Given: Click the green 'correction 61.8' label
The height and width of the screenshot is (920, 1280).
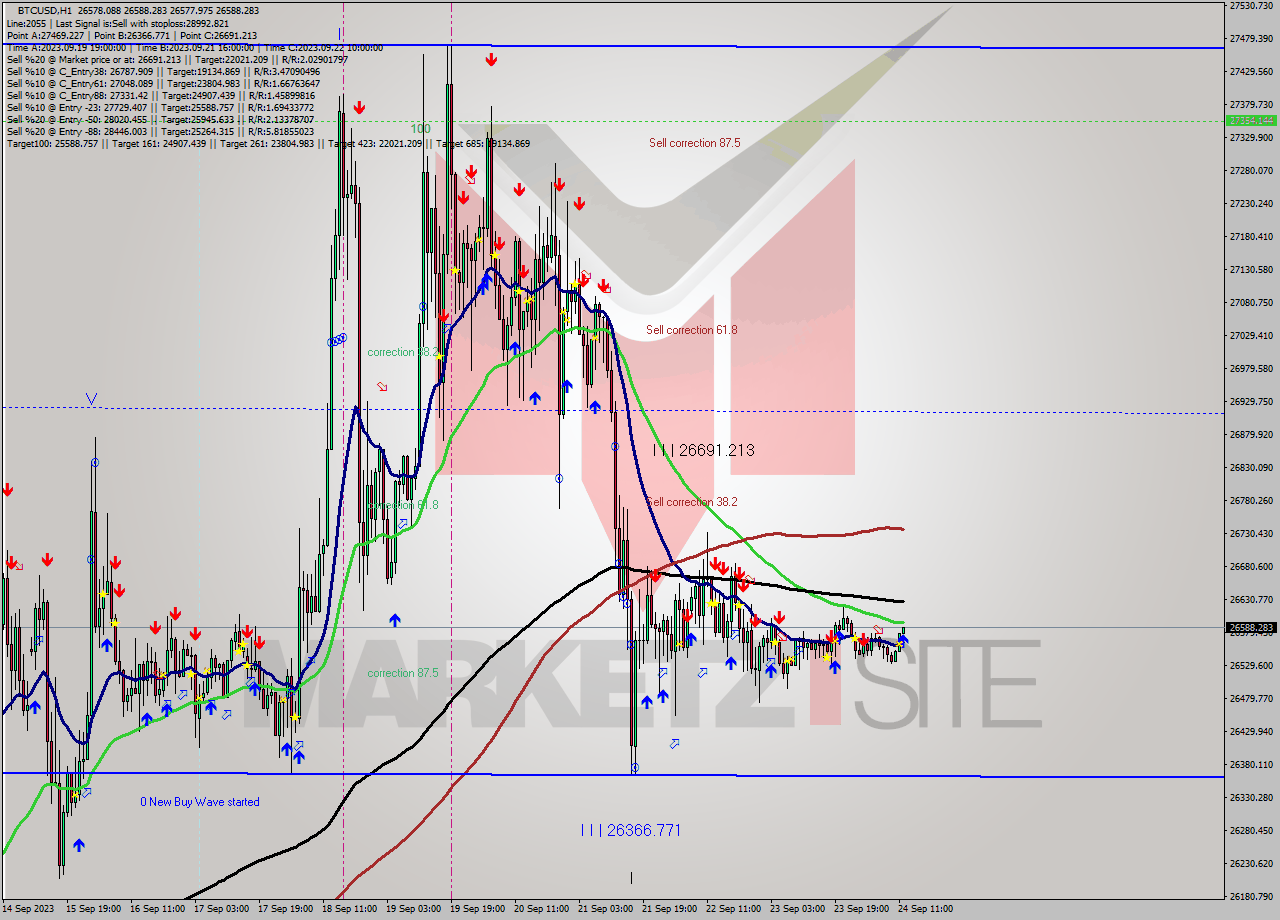Looking at the screenshot, I should click(403, 505).
